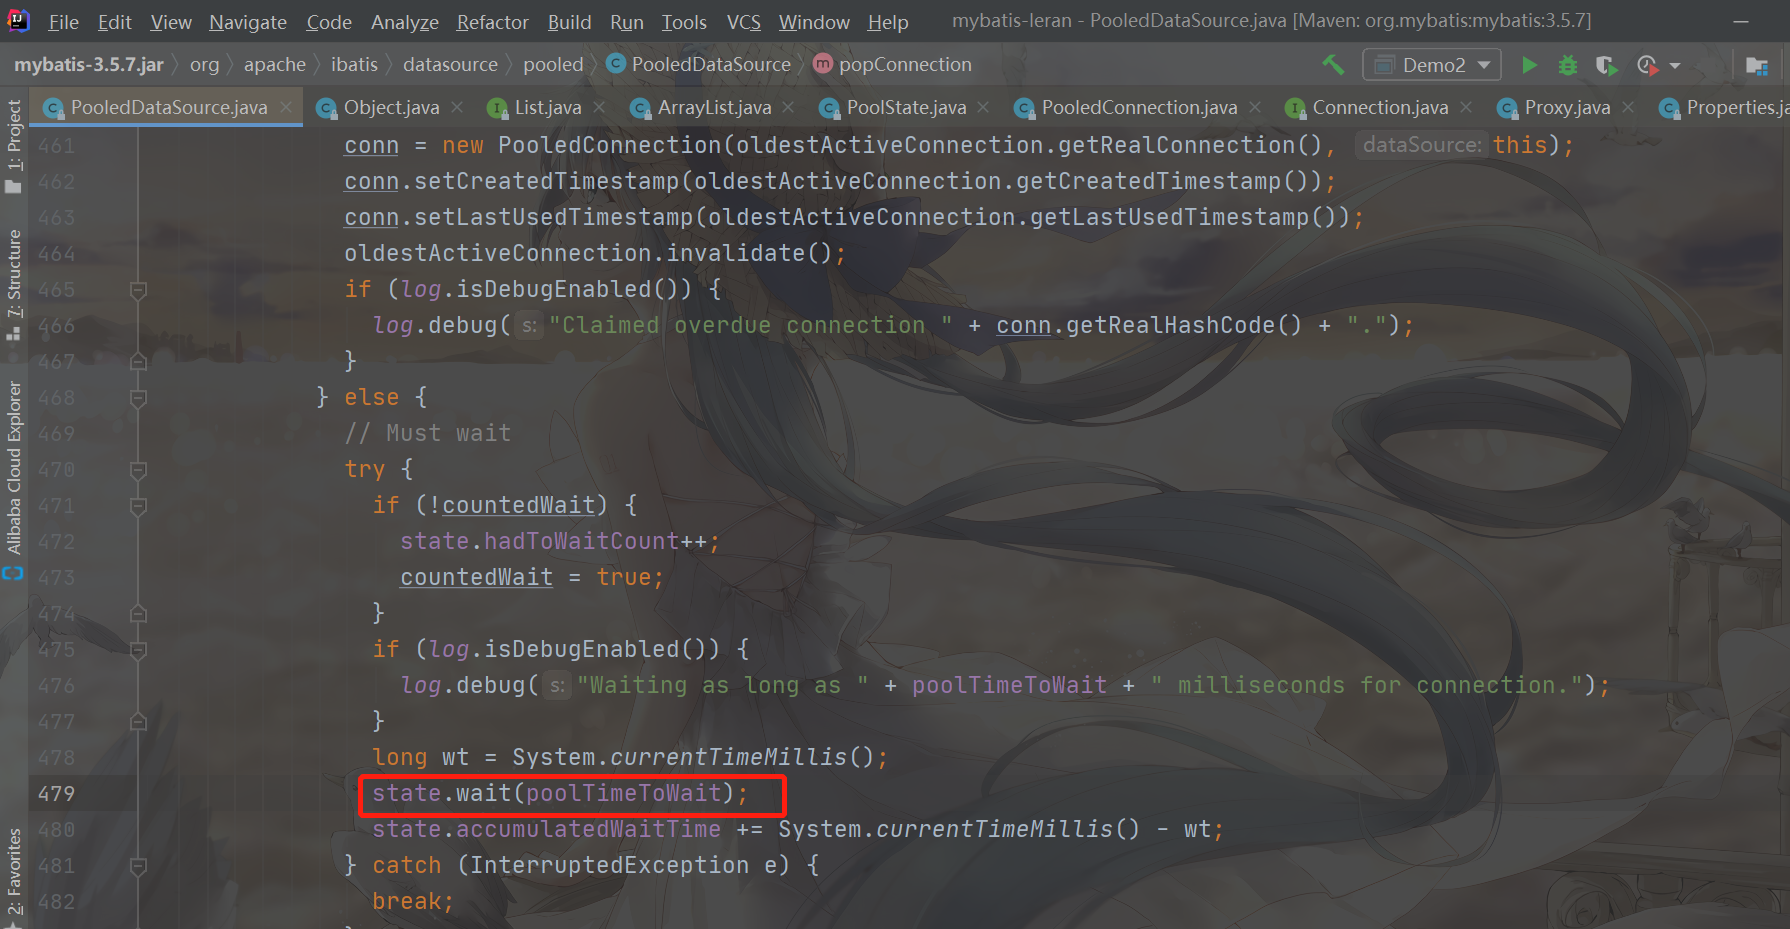Close the PooledDataSource.java tab

pos(286,107)
